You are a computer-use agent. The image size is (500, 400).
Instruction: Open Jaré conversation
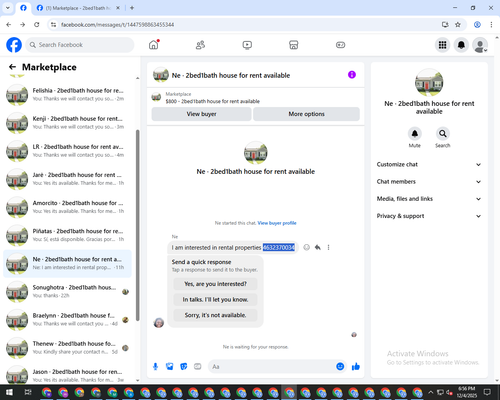click(67, 179)
